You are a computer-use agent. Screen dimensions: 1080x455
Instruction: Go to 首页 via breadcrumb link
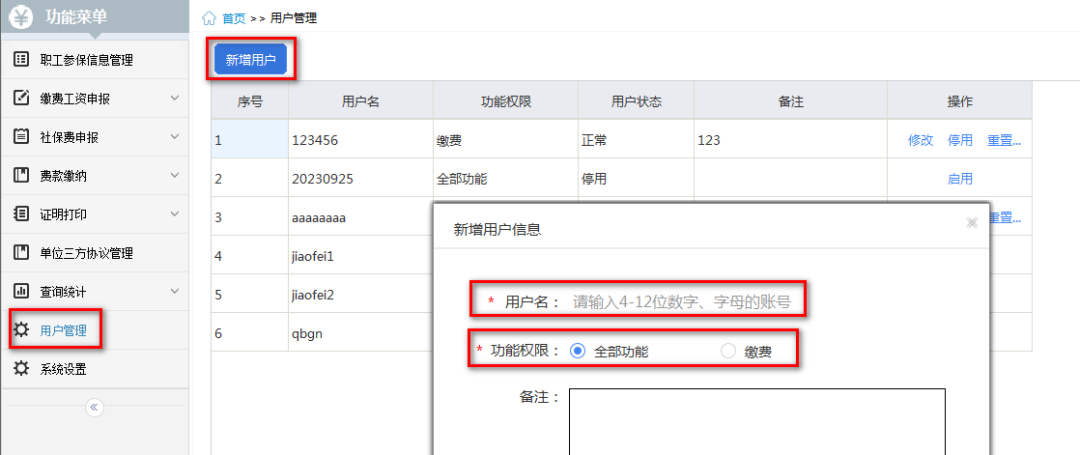pos(234,19)
